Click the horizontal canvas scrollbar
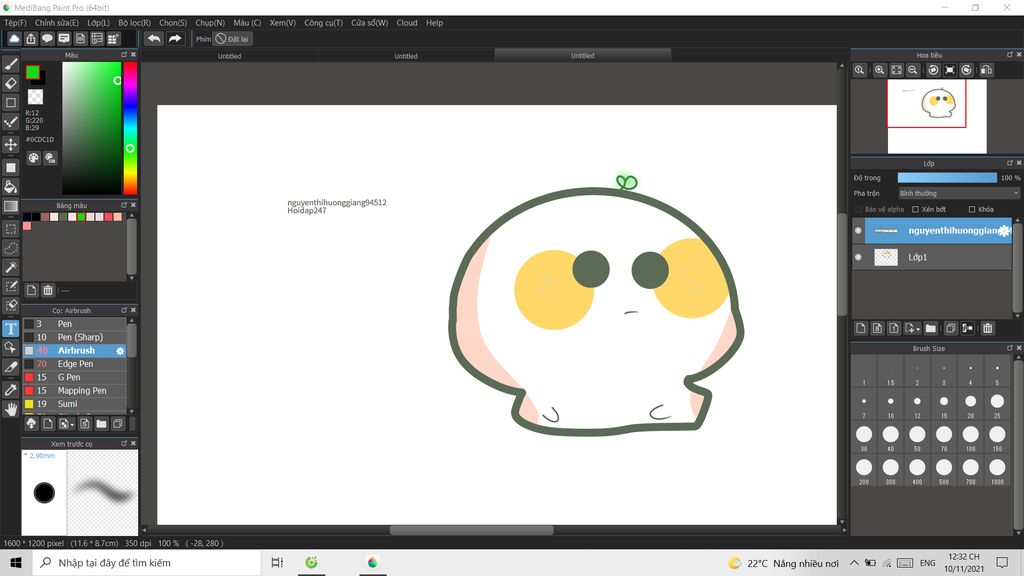The height and width of the screenshot is (576, 1024). tap(472, 530)
